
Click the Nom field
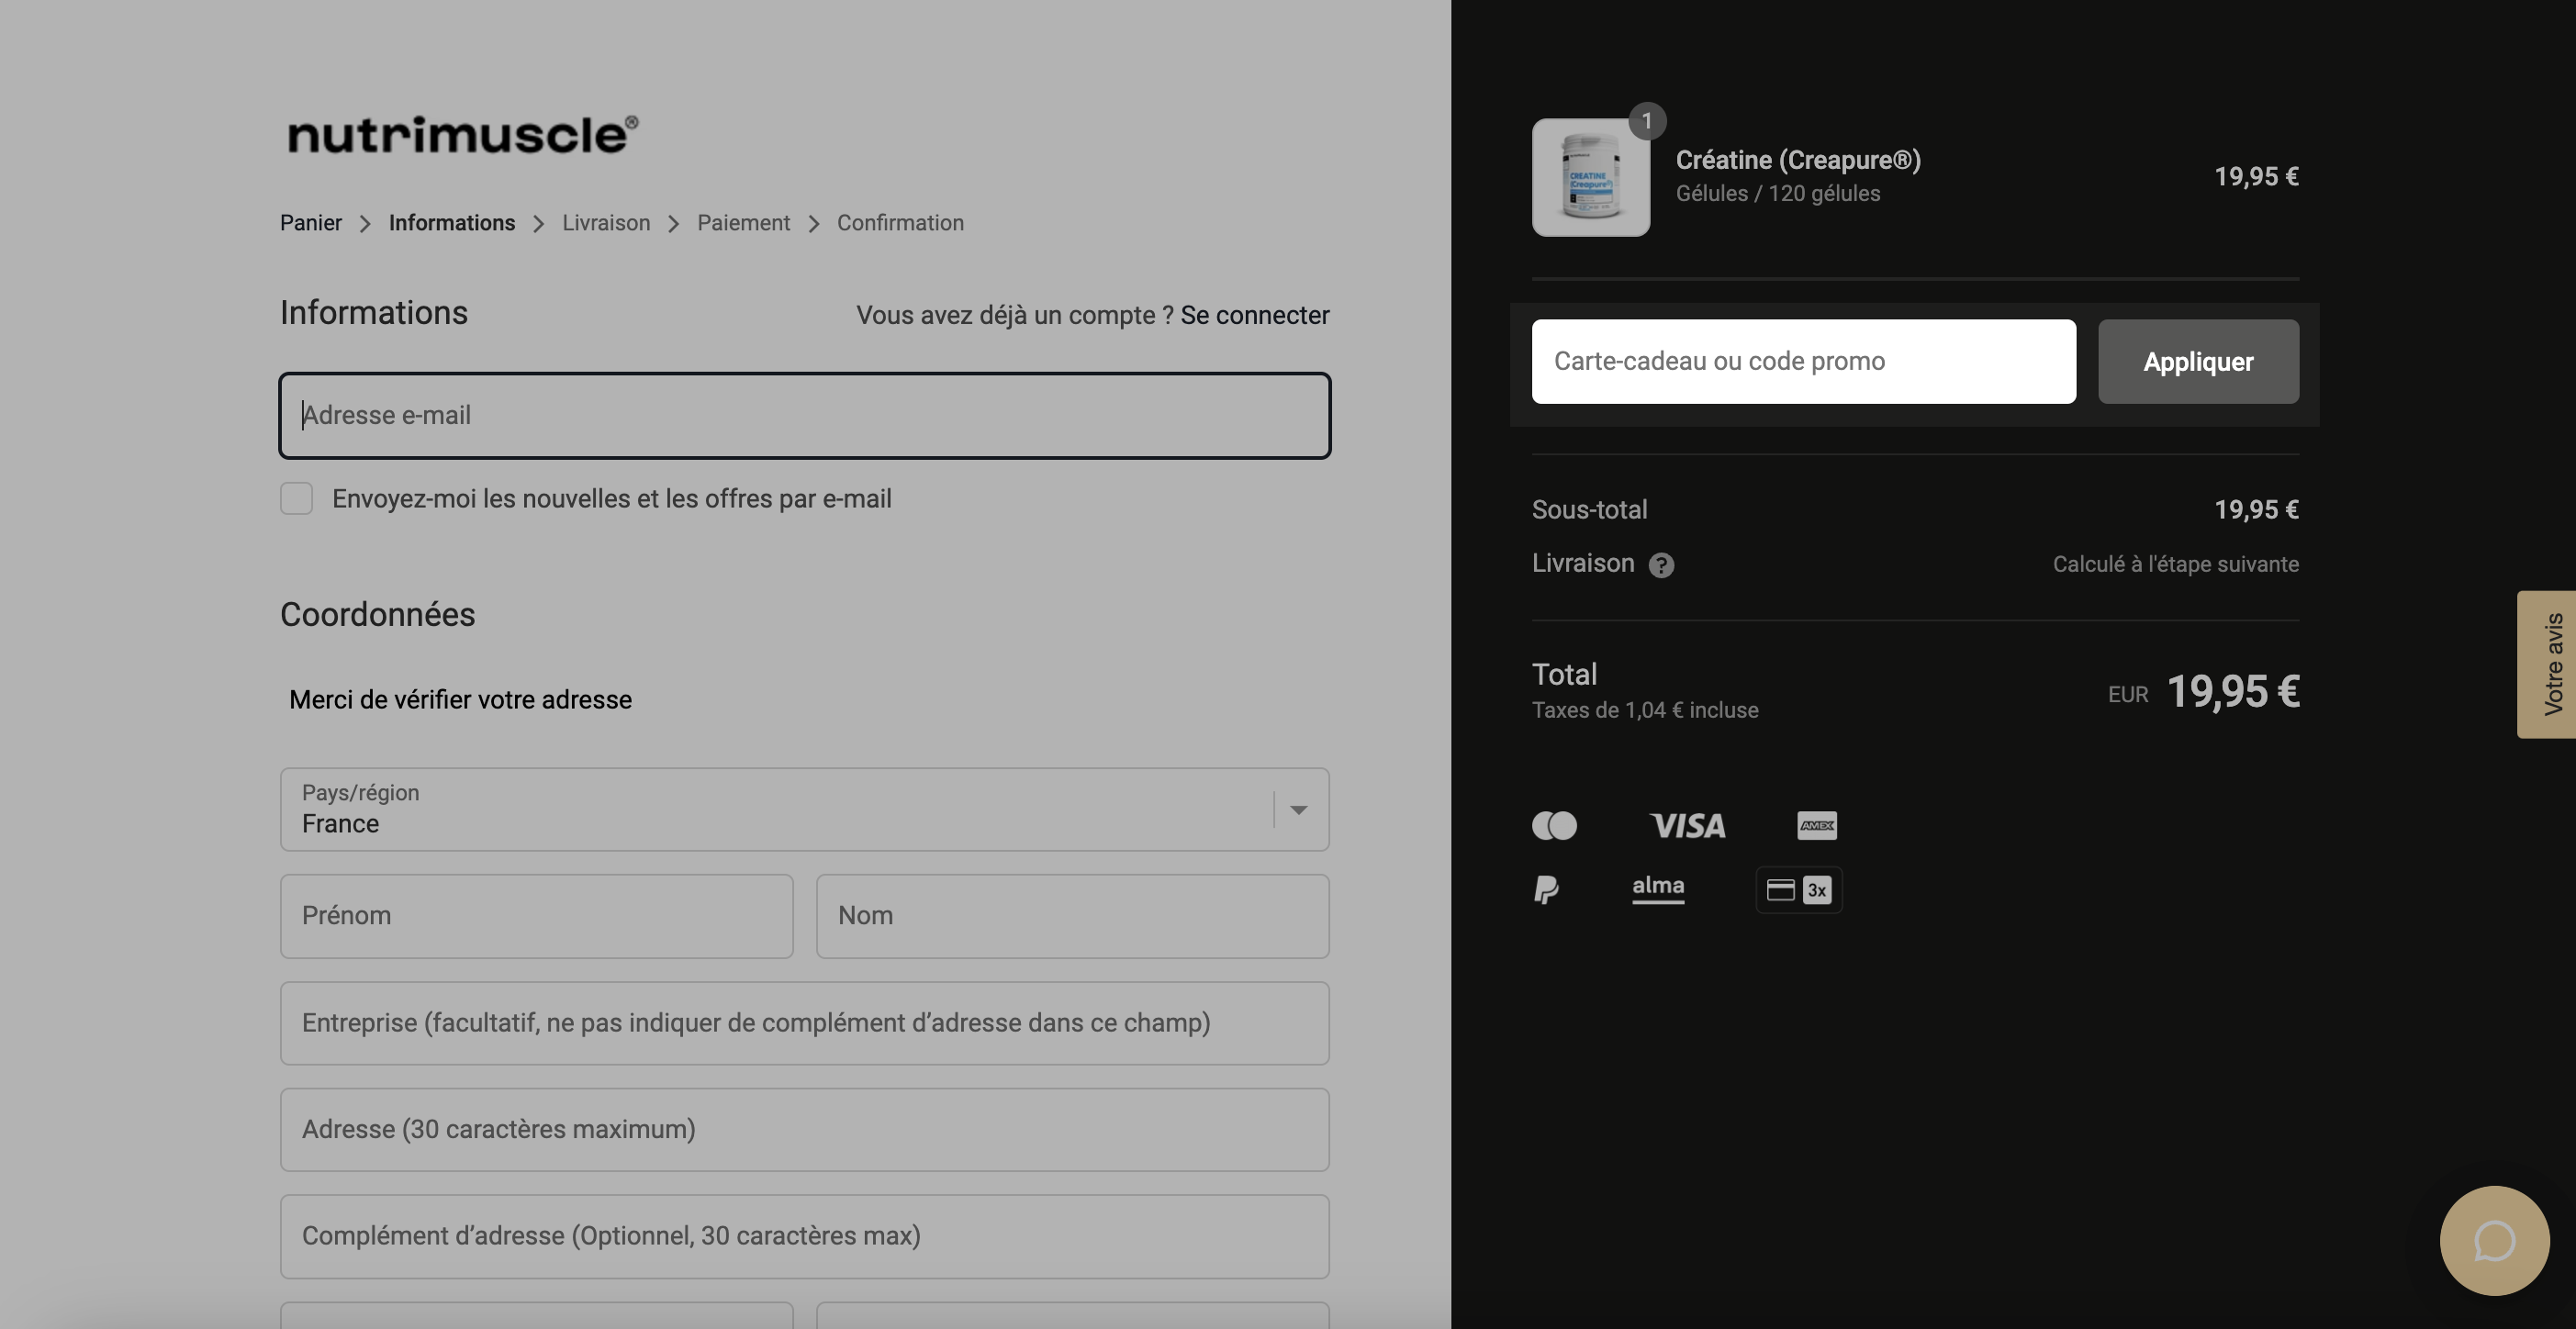click(1072, 916)
